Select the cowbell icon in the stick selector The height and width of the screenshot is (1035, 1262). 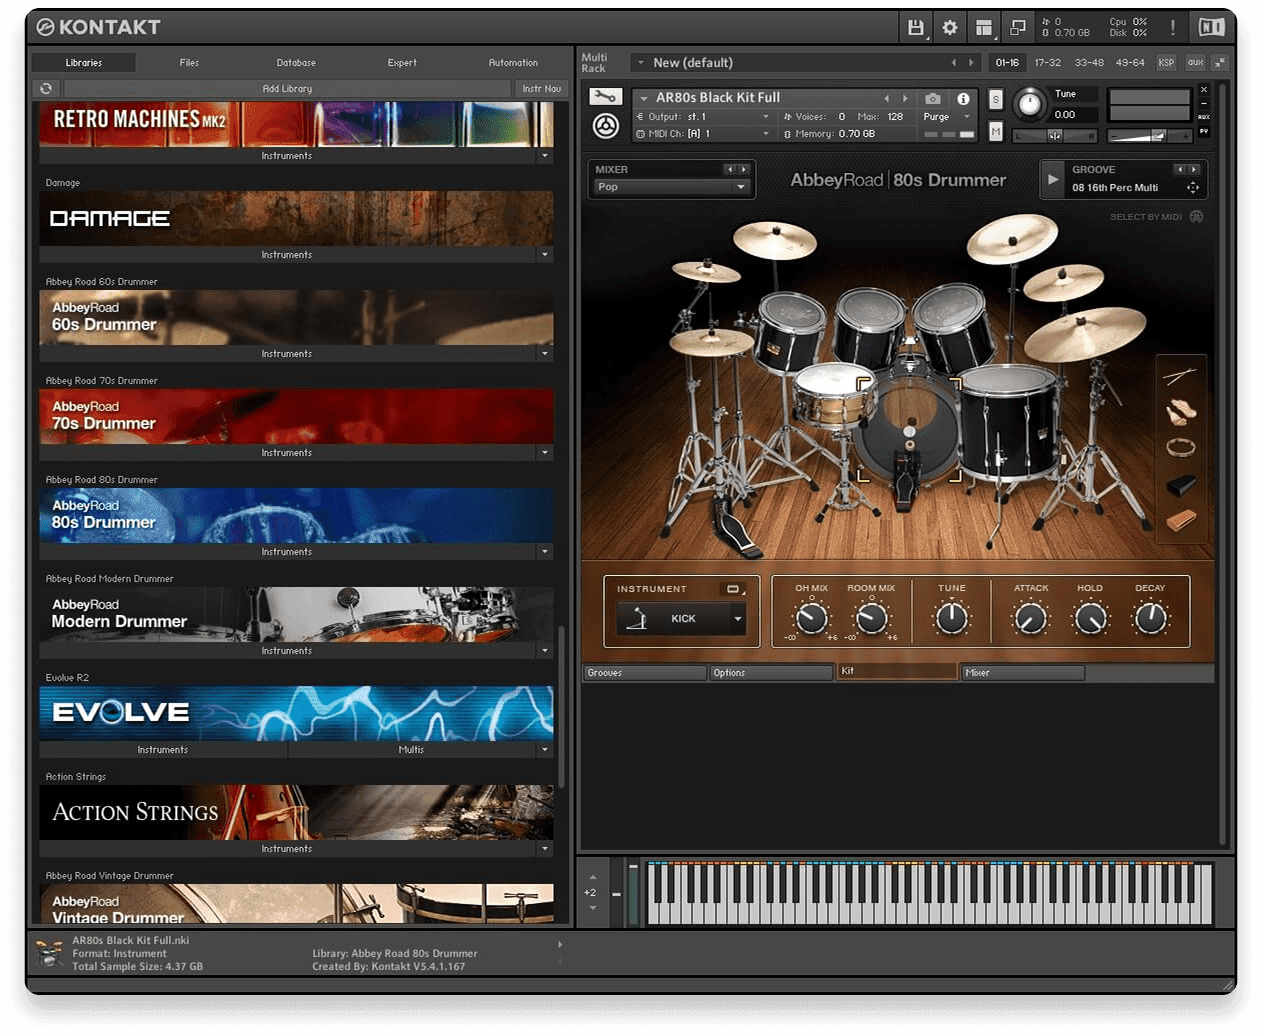point(1181,485)
